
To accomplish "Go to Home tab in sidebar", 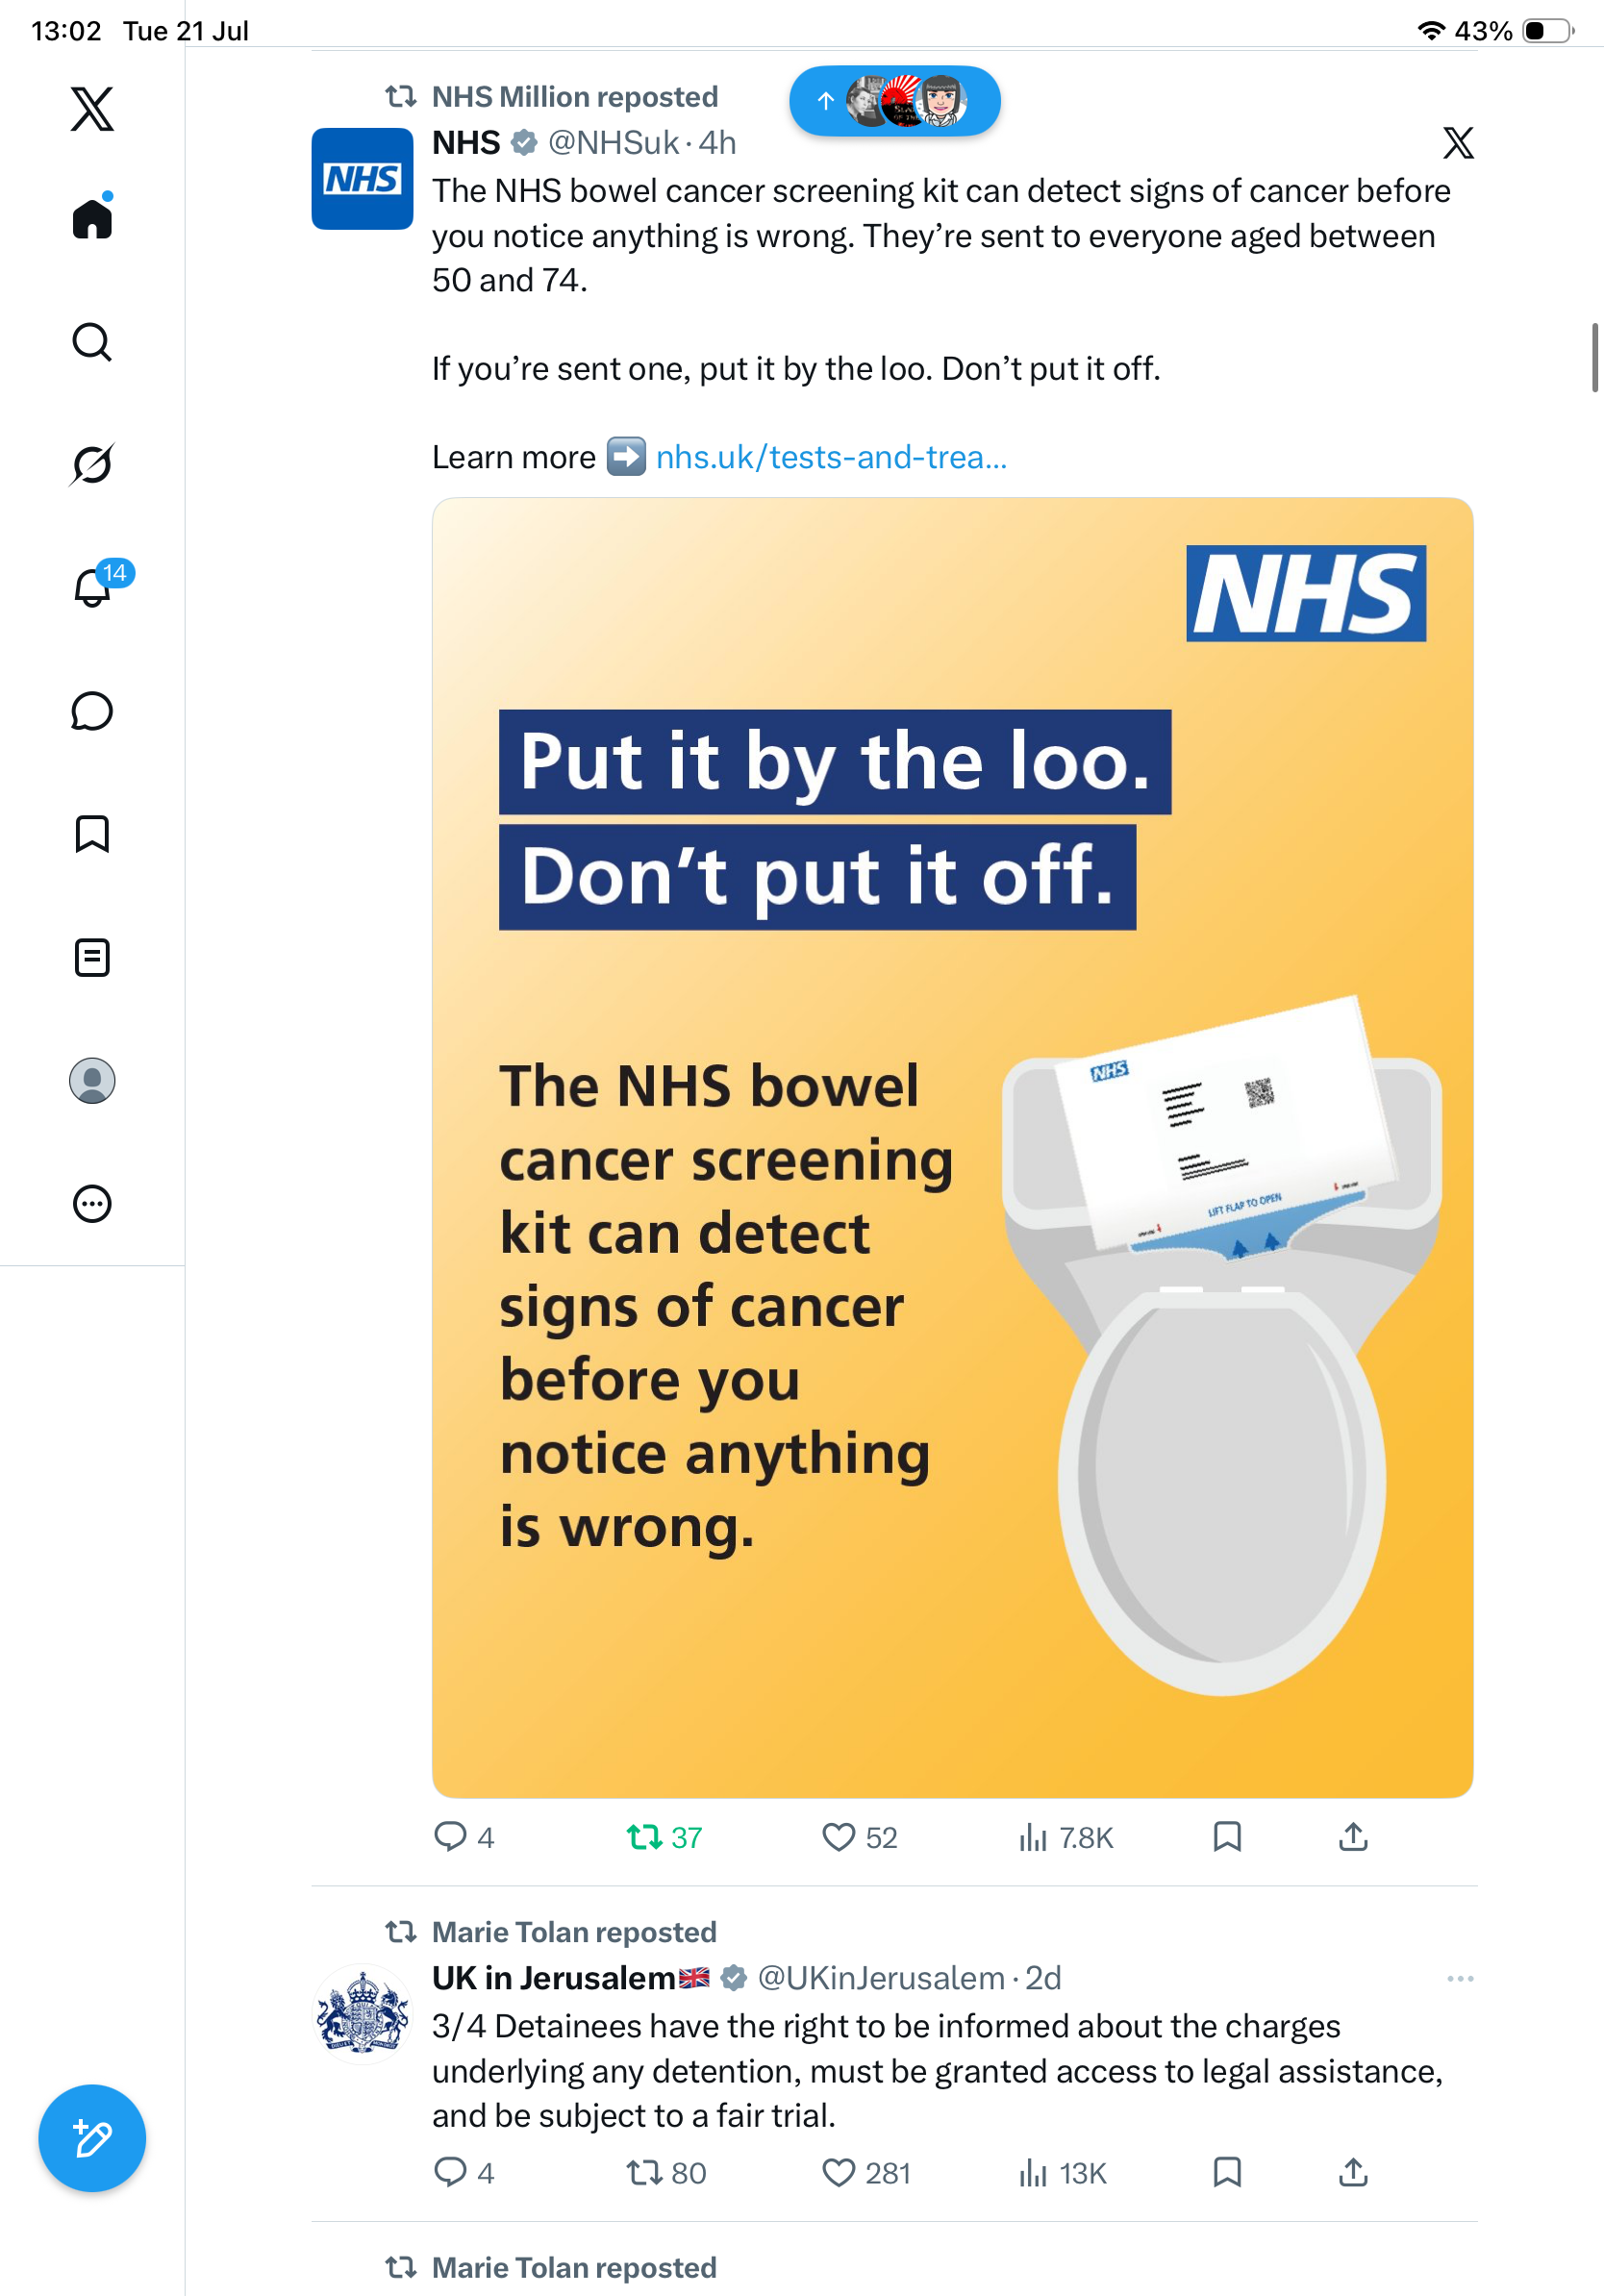I will point(92,216).
